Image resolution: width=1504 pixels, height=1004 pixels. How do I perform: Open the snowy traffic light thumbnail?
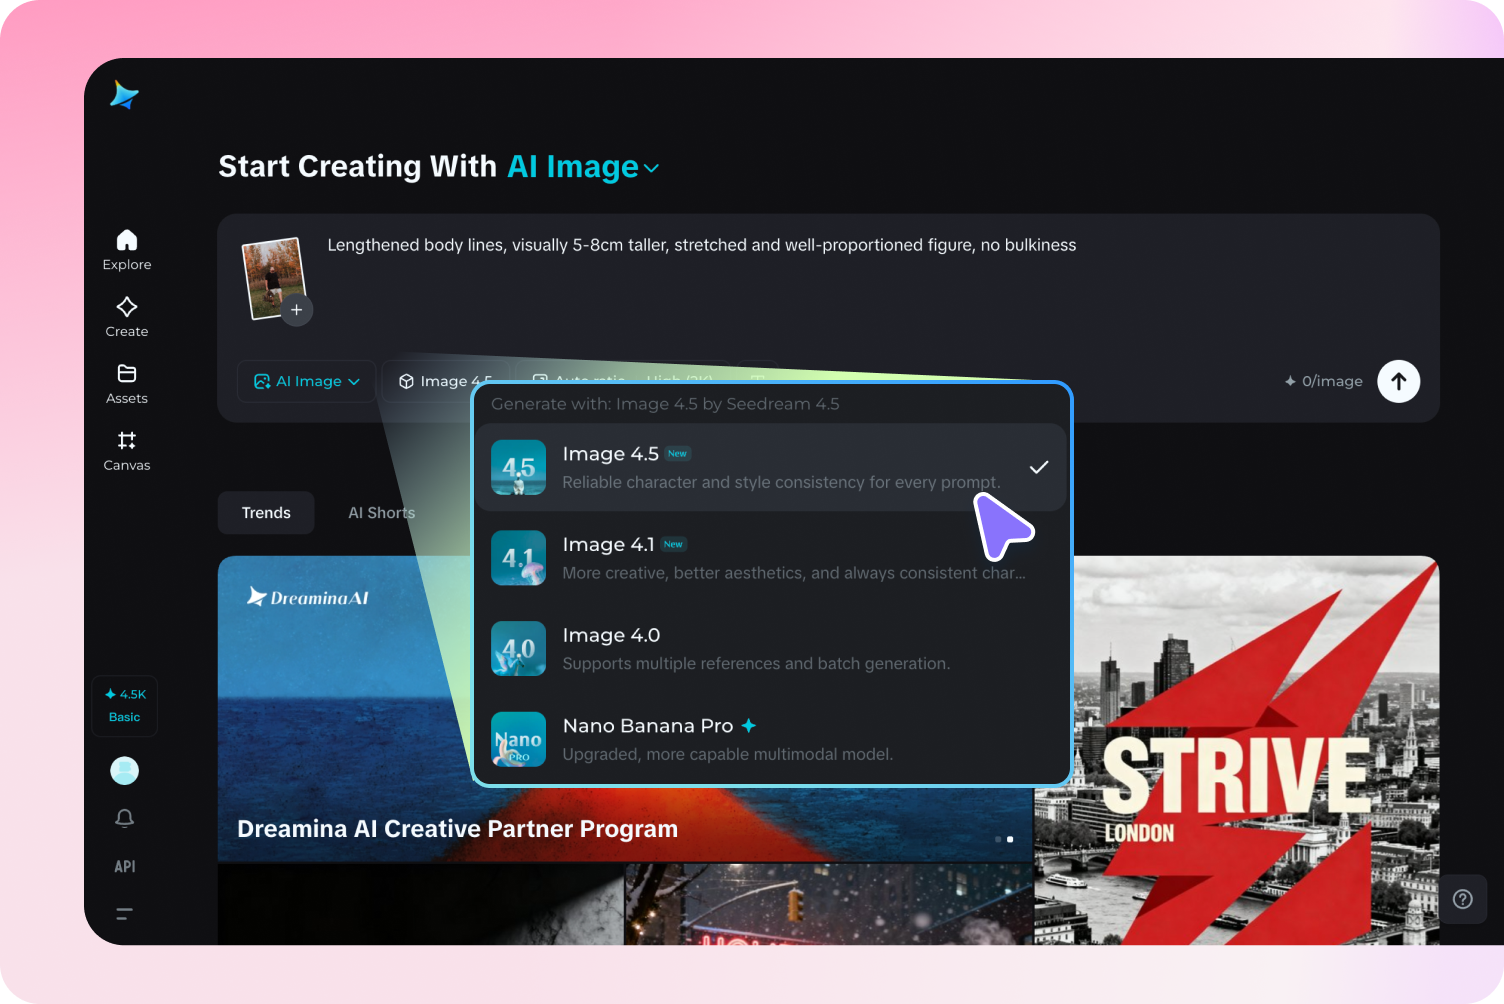(x=828, y=905)
